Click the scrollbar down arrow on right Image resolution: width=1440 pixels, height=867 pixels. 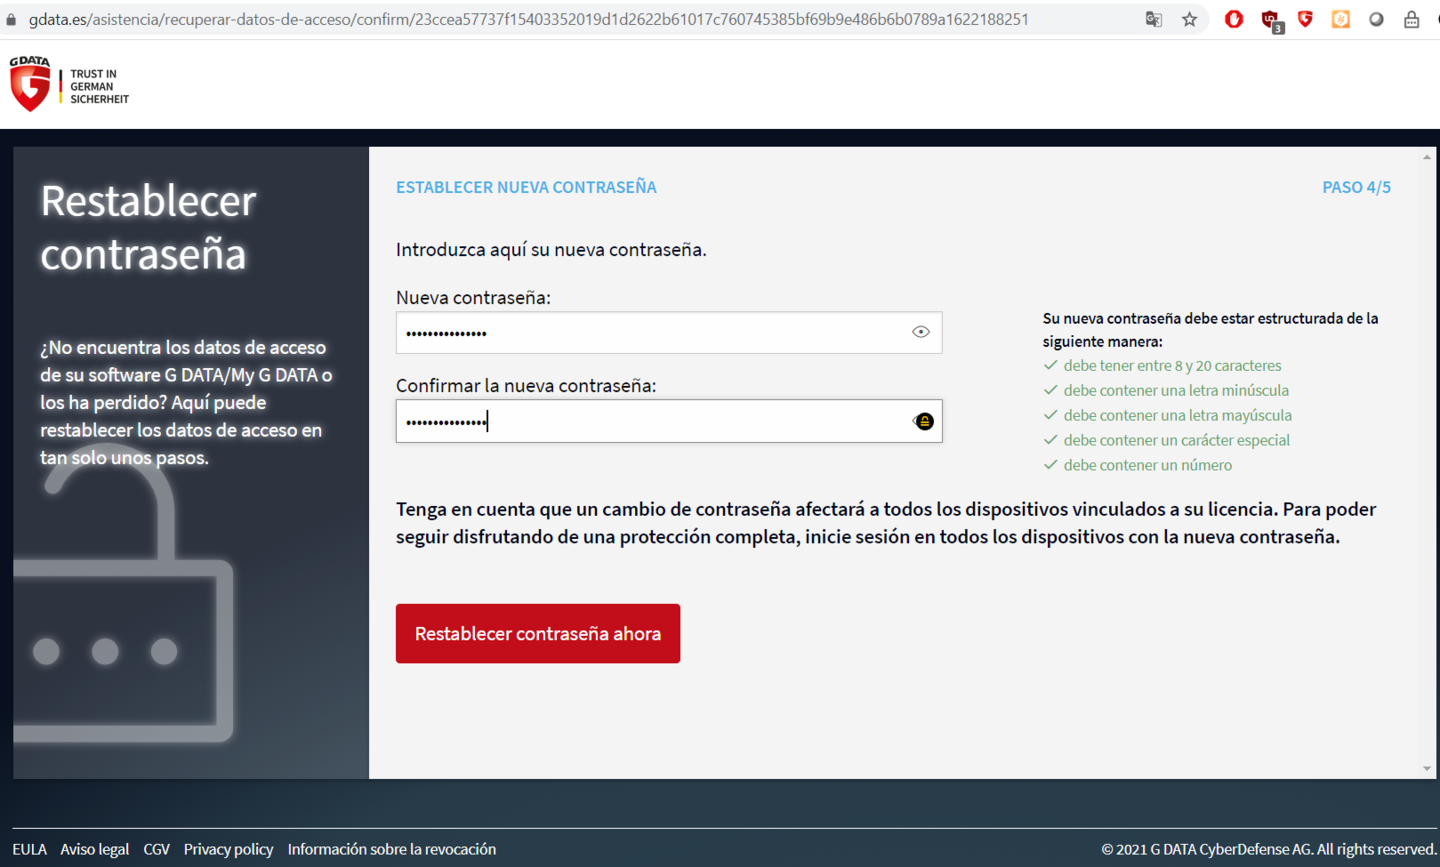1426,768
